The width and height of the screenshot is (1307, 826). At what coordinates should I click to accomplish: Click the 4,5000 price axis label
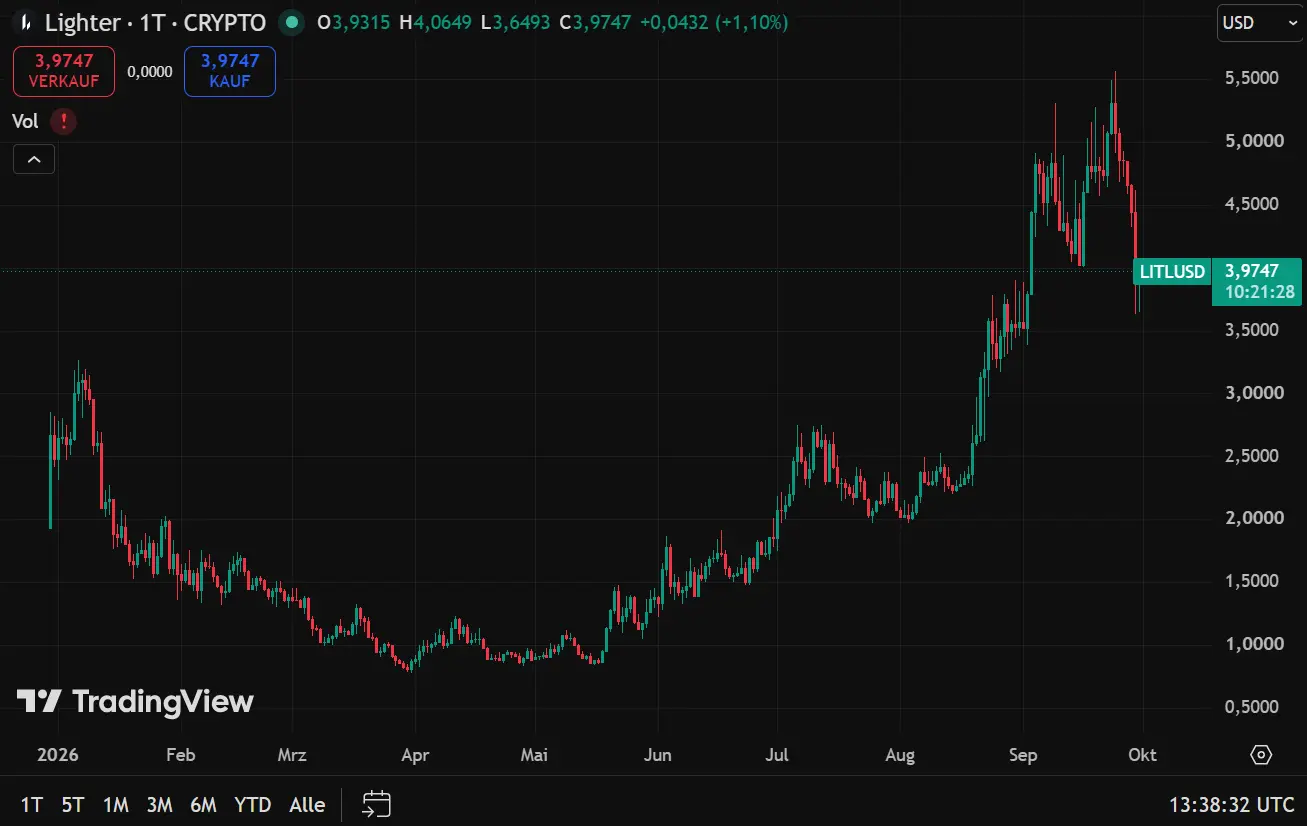pyautogui.click(x=1254, y=204)
